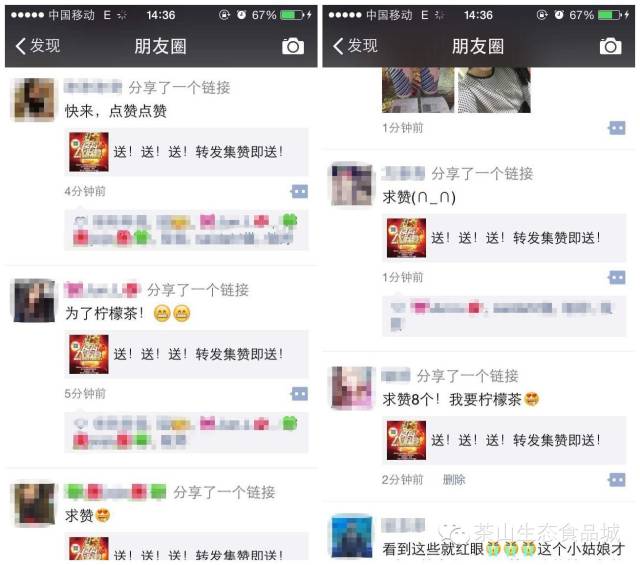The image size is (640, 565).
Task: Tap the camera icon in right screen header
Action: click(x=611, y=46)
